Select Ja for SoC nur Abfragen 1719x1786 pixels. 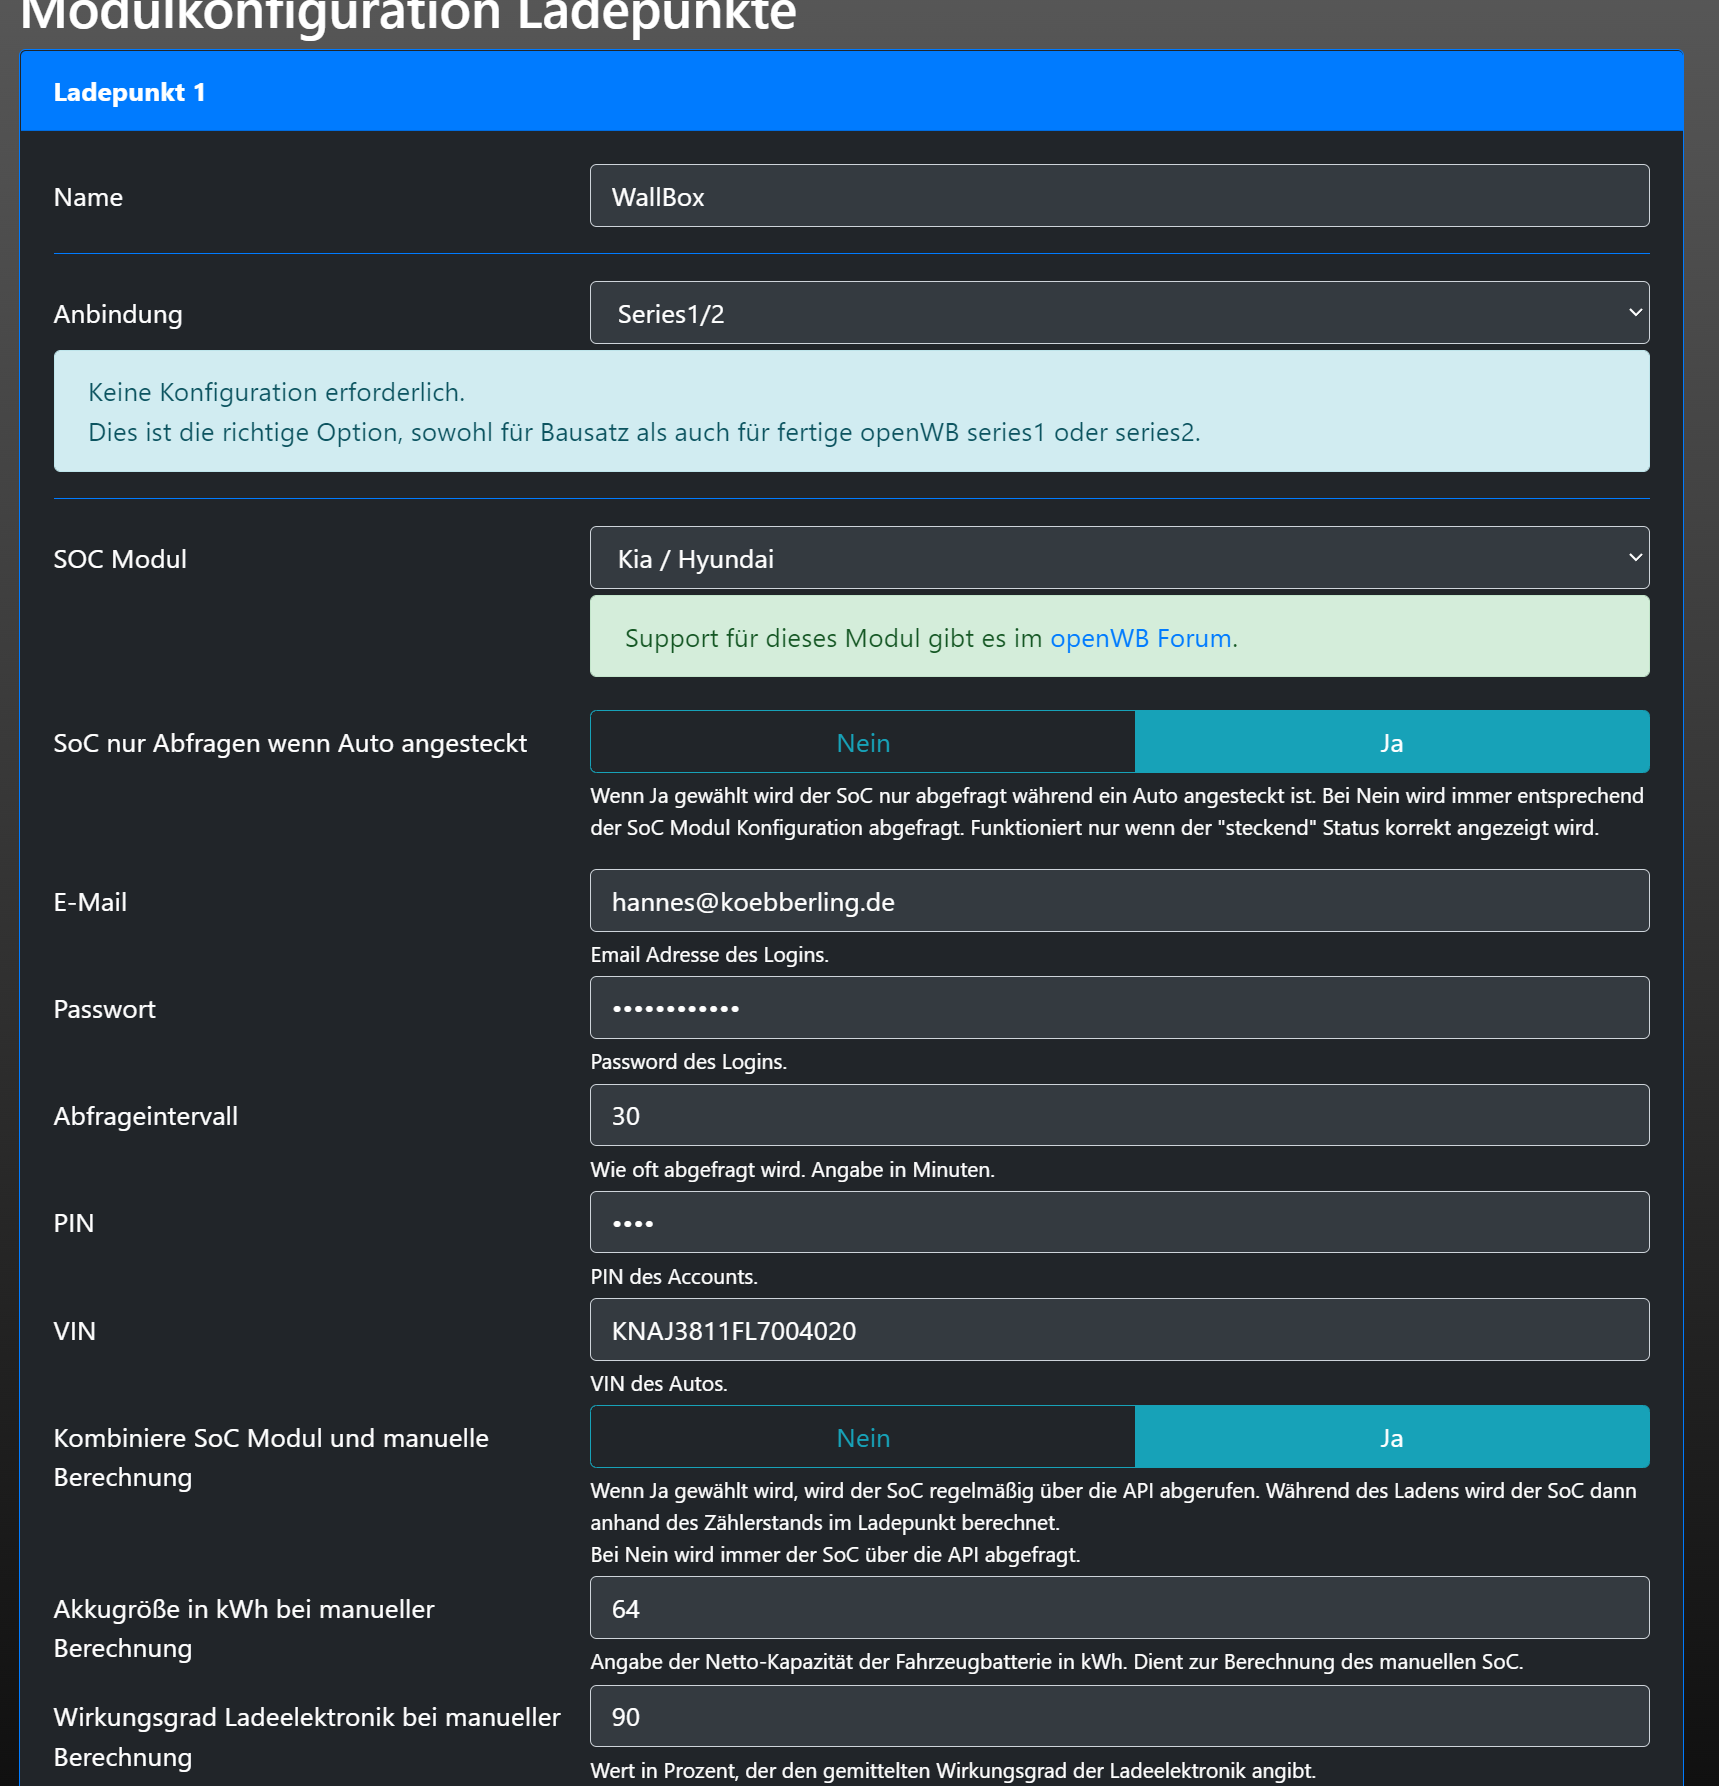pos(1391,742)
